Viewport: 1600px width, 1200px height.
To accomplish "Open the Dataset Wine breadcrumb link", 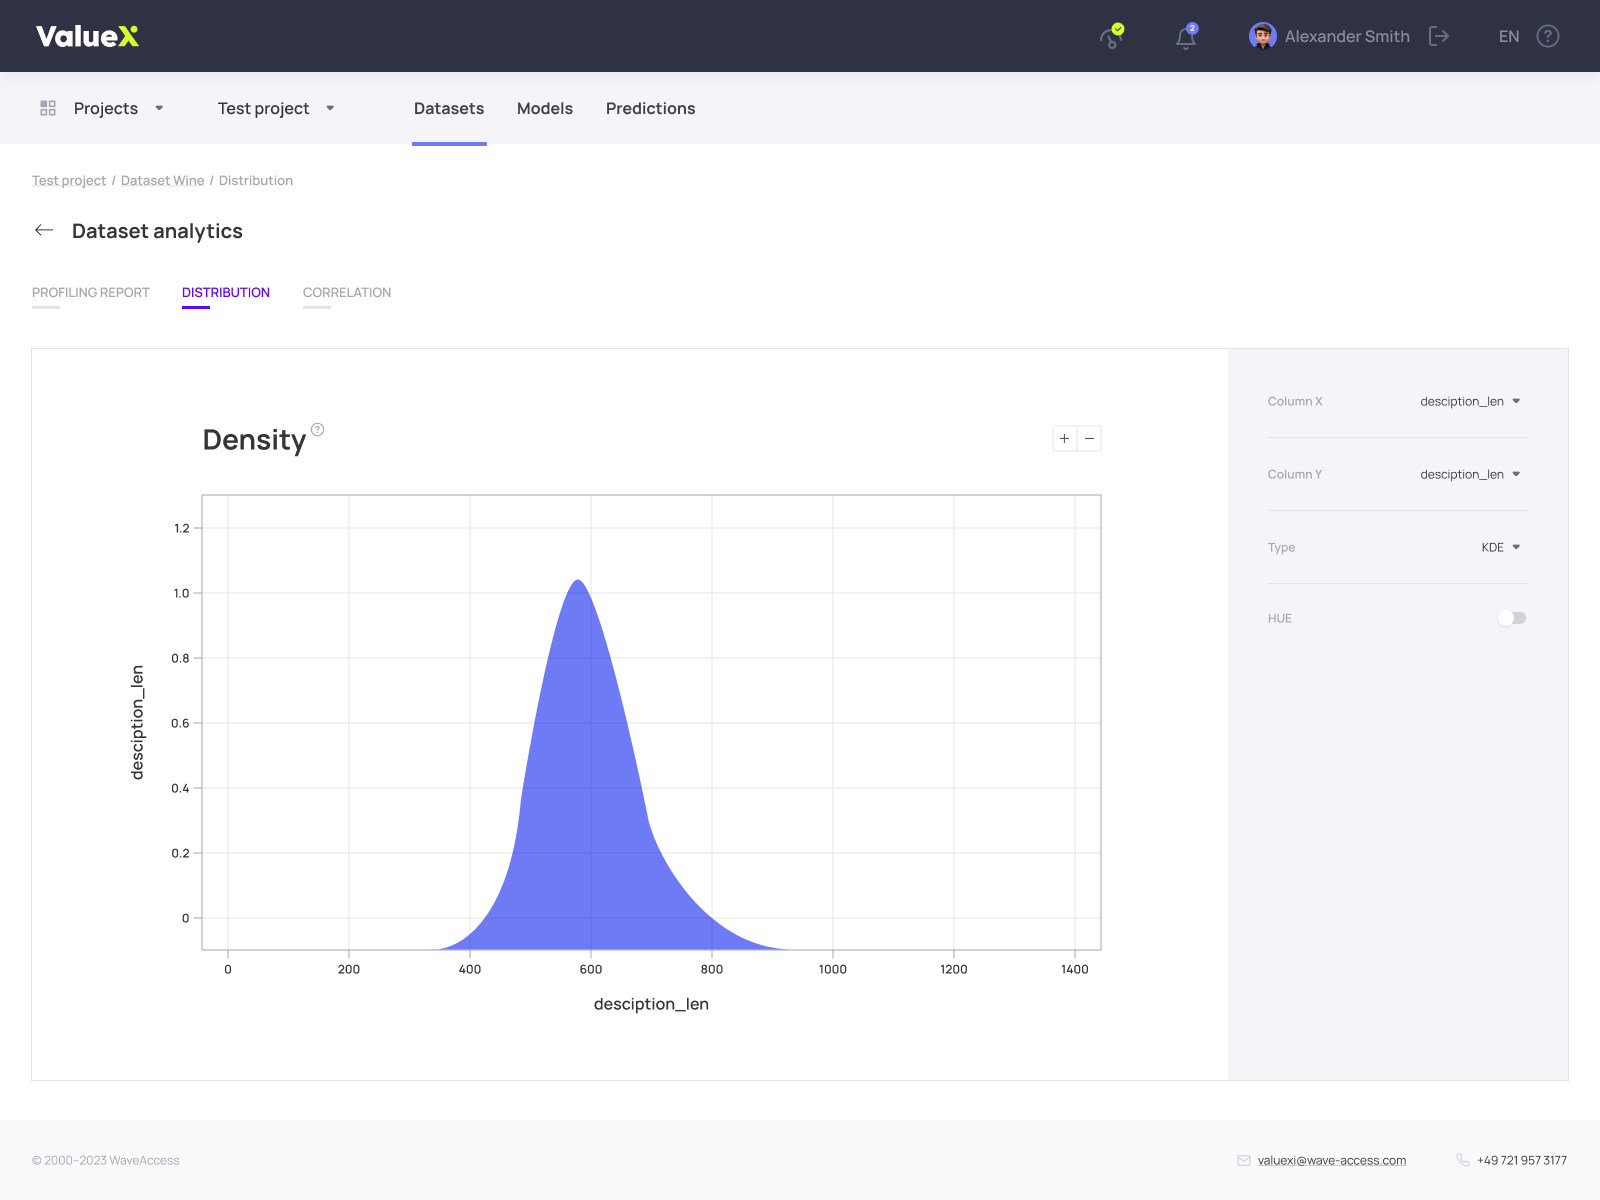I will click(162, 180).
